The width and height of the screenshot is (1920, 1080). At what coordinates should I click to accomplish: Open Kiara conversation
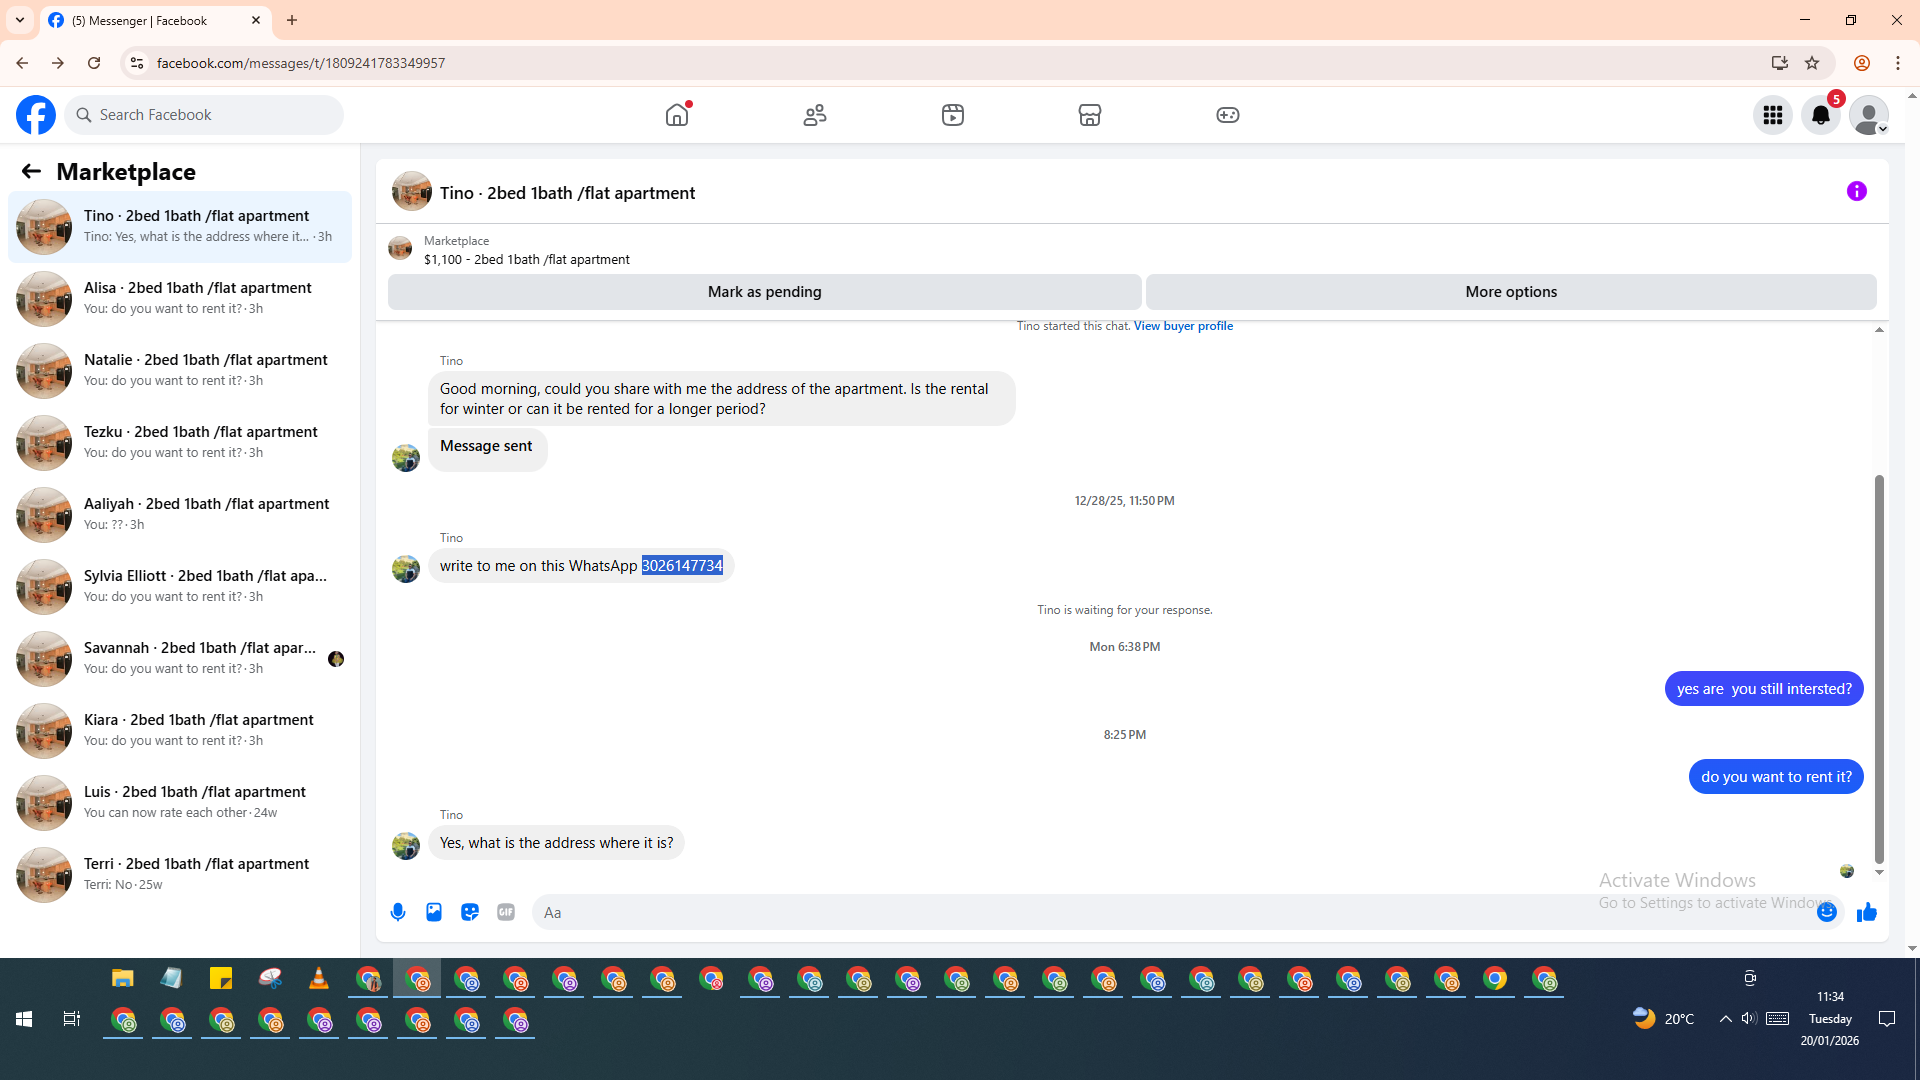tap(180, 731)
